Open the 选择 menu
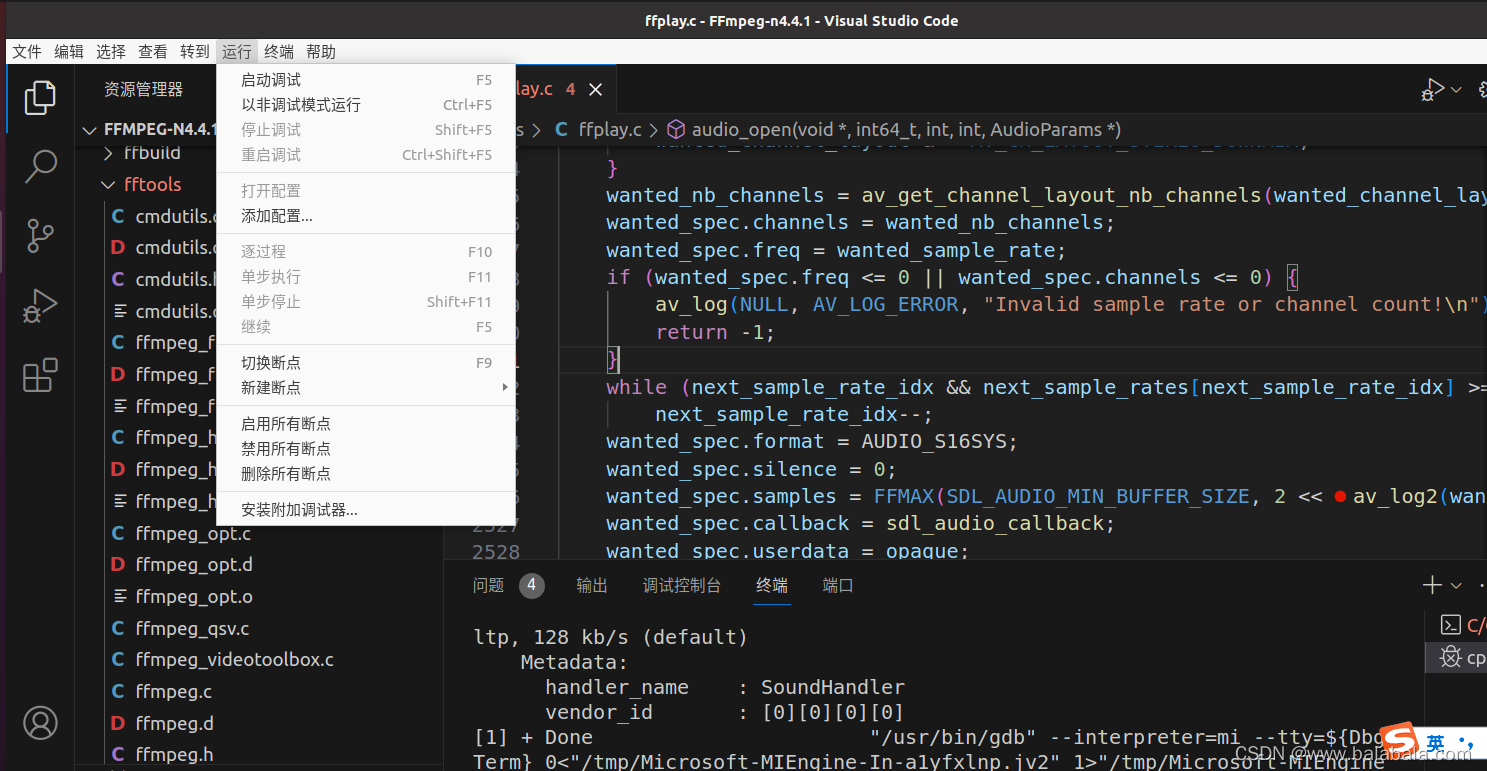This screenshot has width=1487, height=771. click(111, 52)
